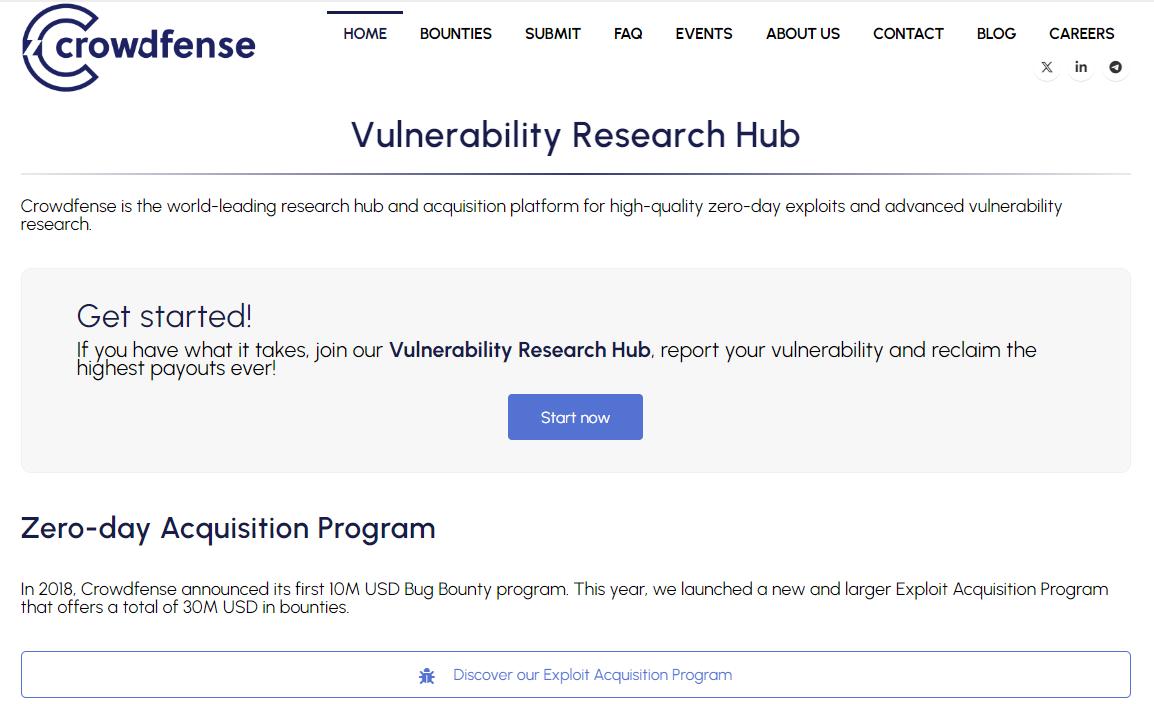The image size is (1154, 704).
Task: Visit the BLOG section
Action: point(996,34)
